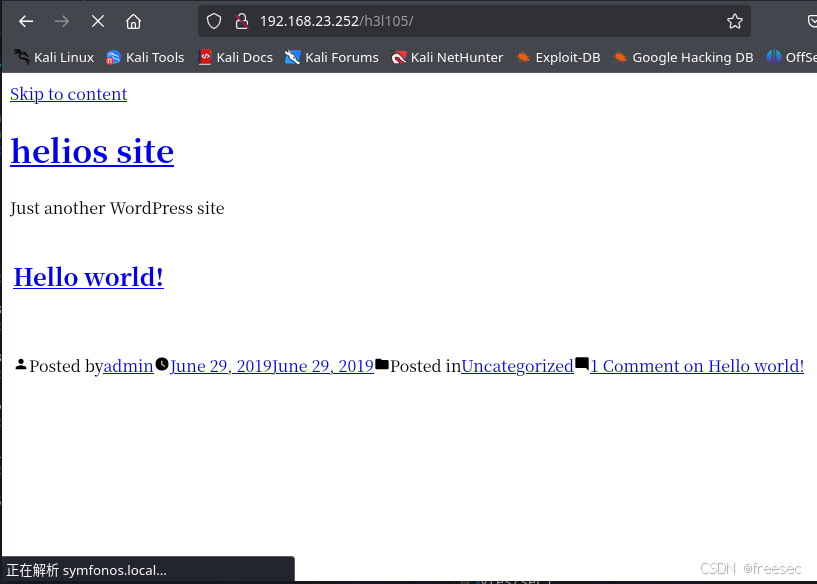
Task: Click the Pocket icon at toolbar edge
Action: (812, 21)
